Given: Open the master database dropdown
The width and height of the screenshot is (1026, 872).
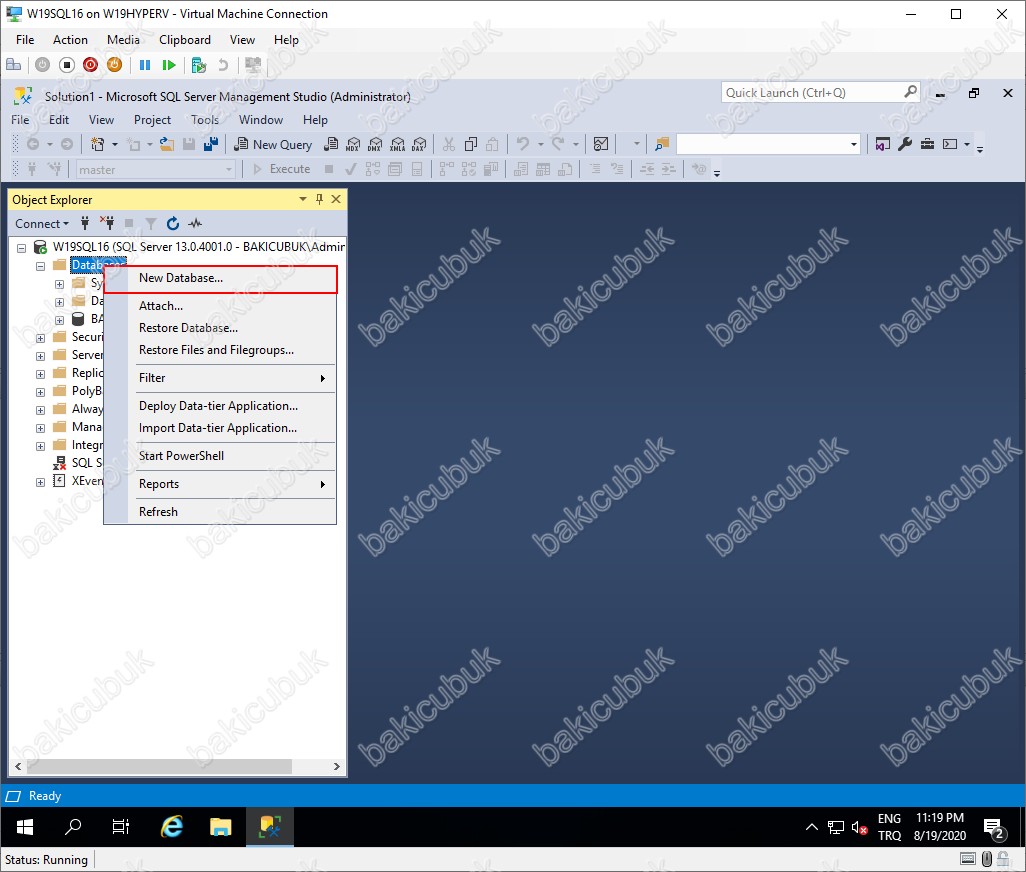Looking at the screenshot, I should click(228, 169).
